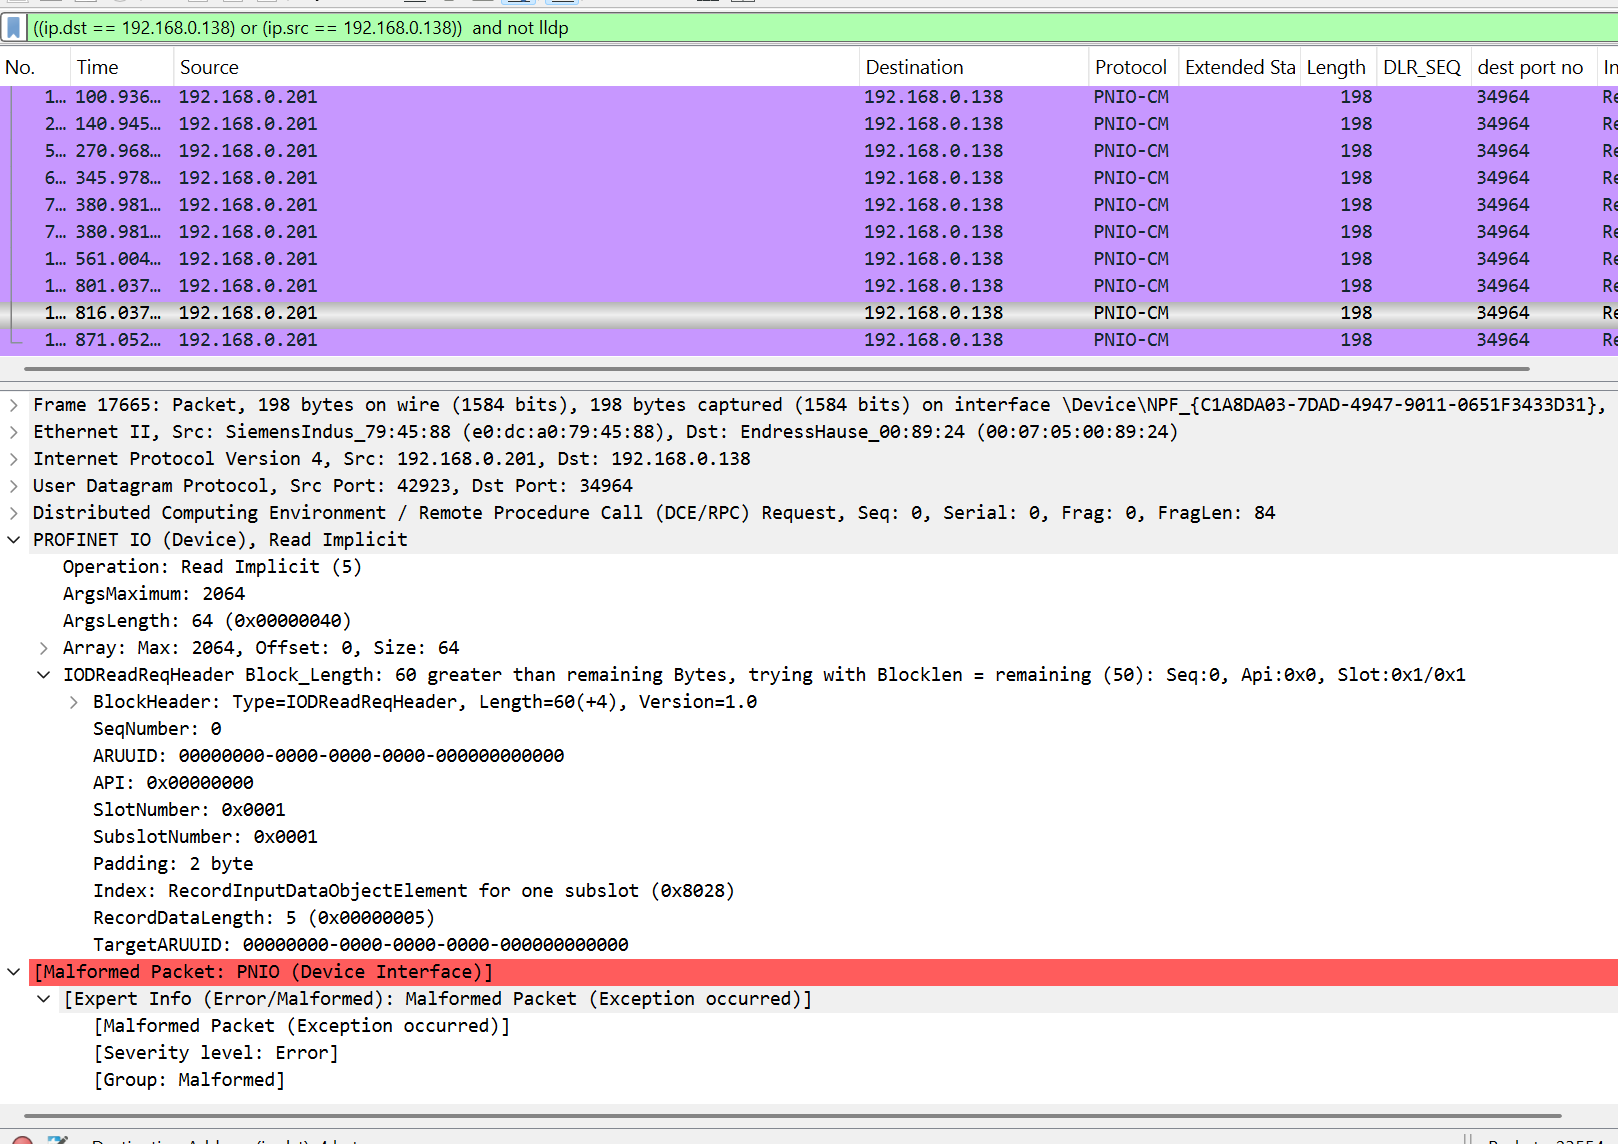Image resolution: width=1618 pixels, height=1144 pixels.
Task: Collapse the PROFINET IO (Device) section
Action: 14,540
